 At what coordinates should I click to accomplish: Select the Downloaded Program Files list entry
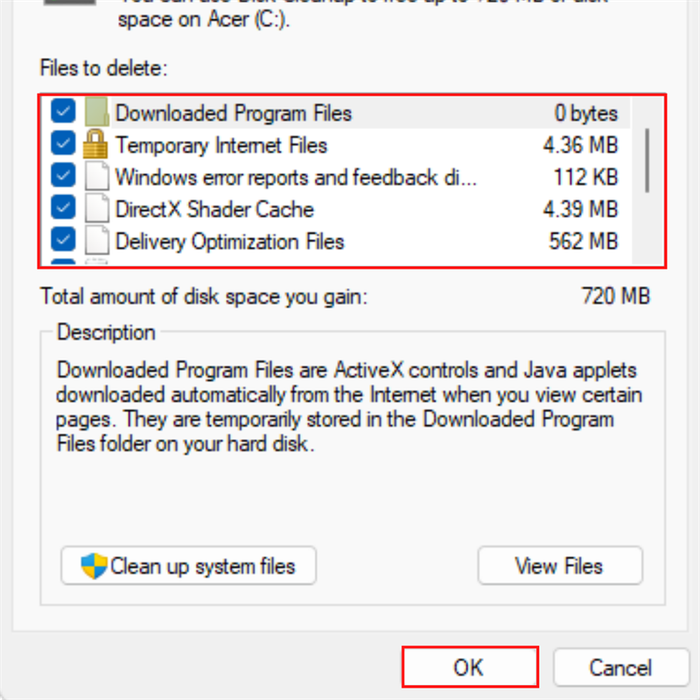pos(233,113)
